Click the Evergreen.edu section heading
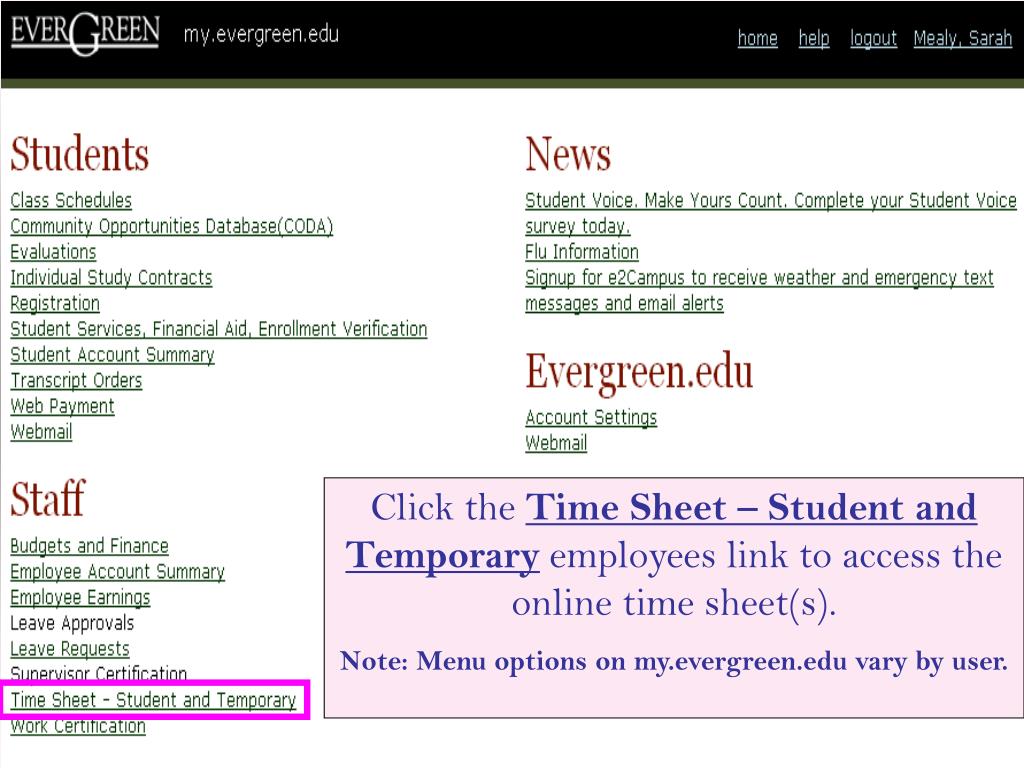Viewport: 1024px width, 768px height. pos(639,371)
